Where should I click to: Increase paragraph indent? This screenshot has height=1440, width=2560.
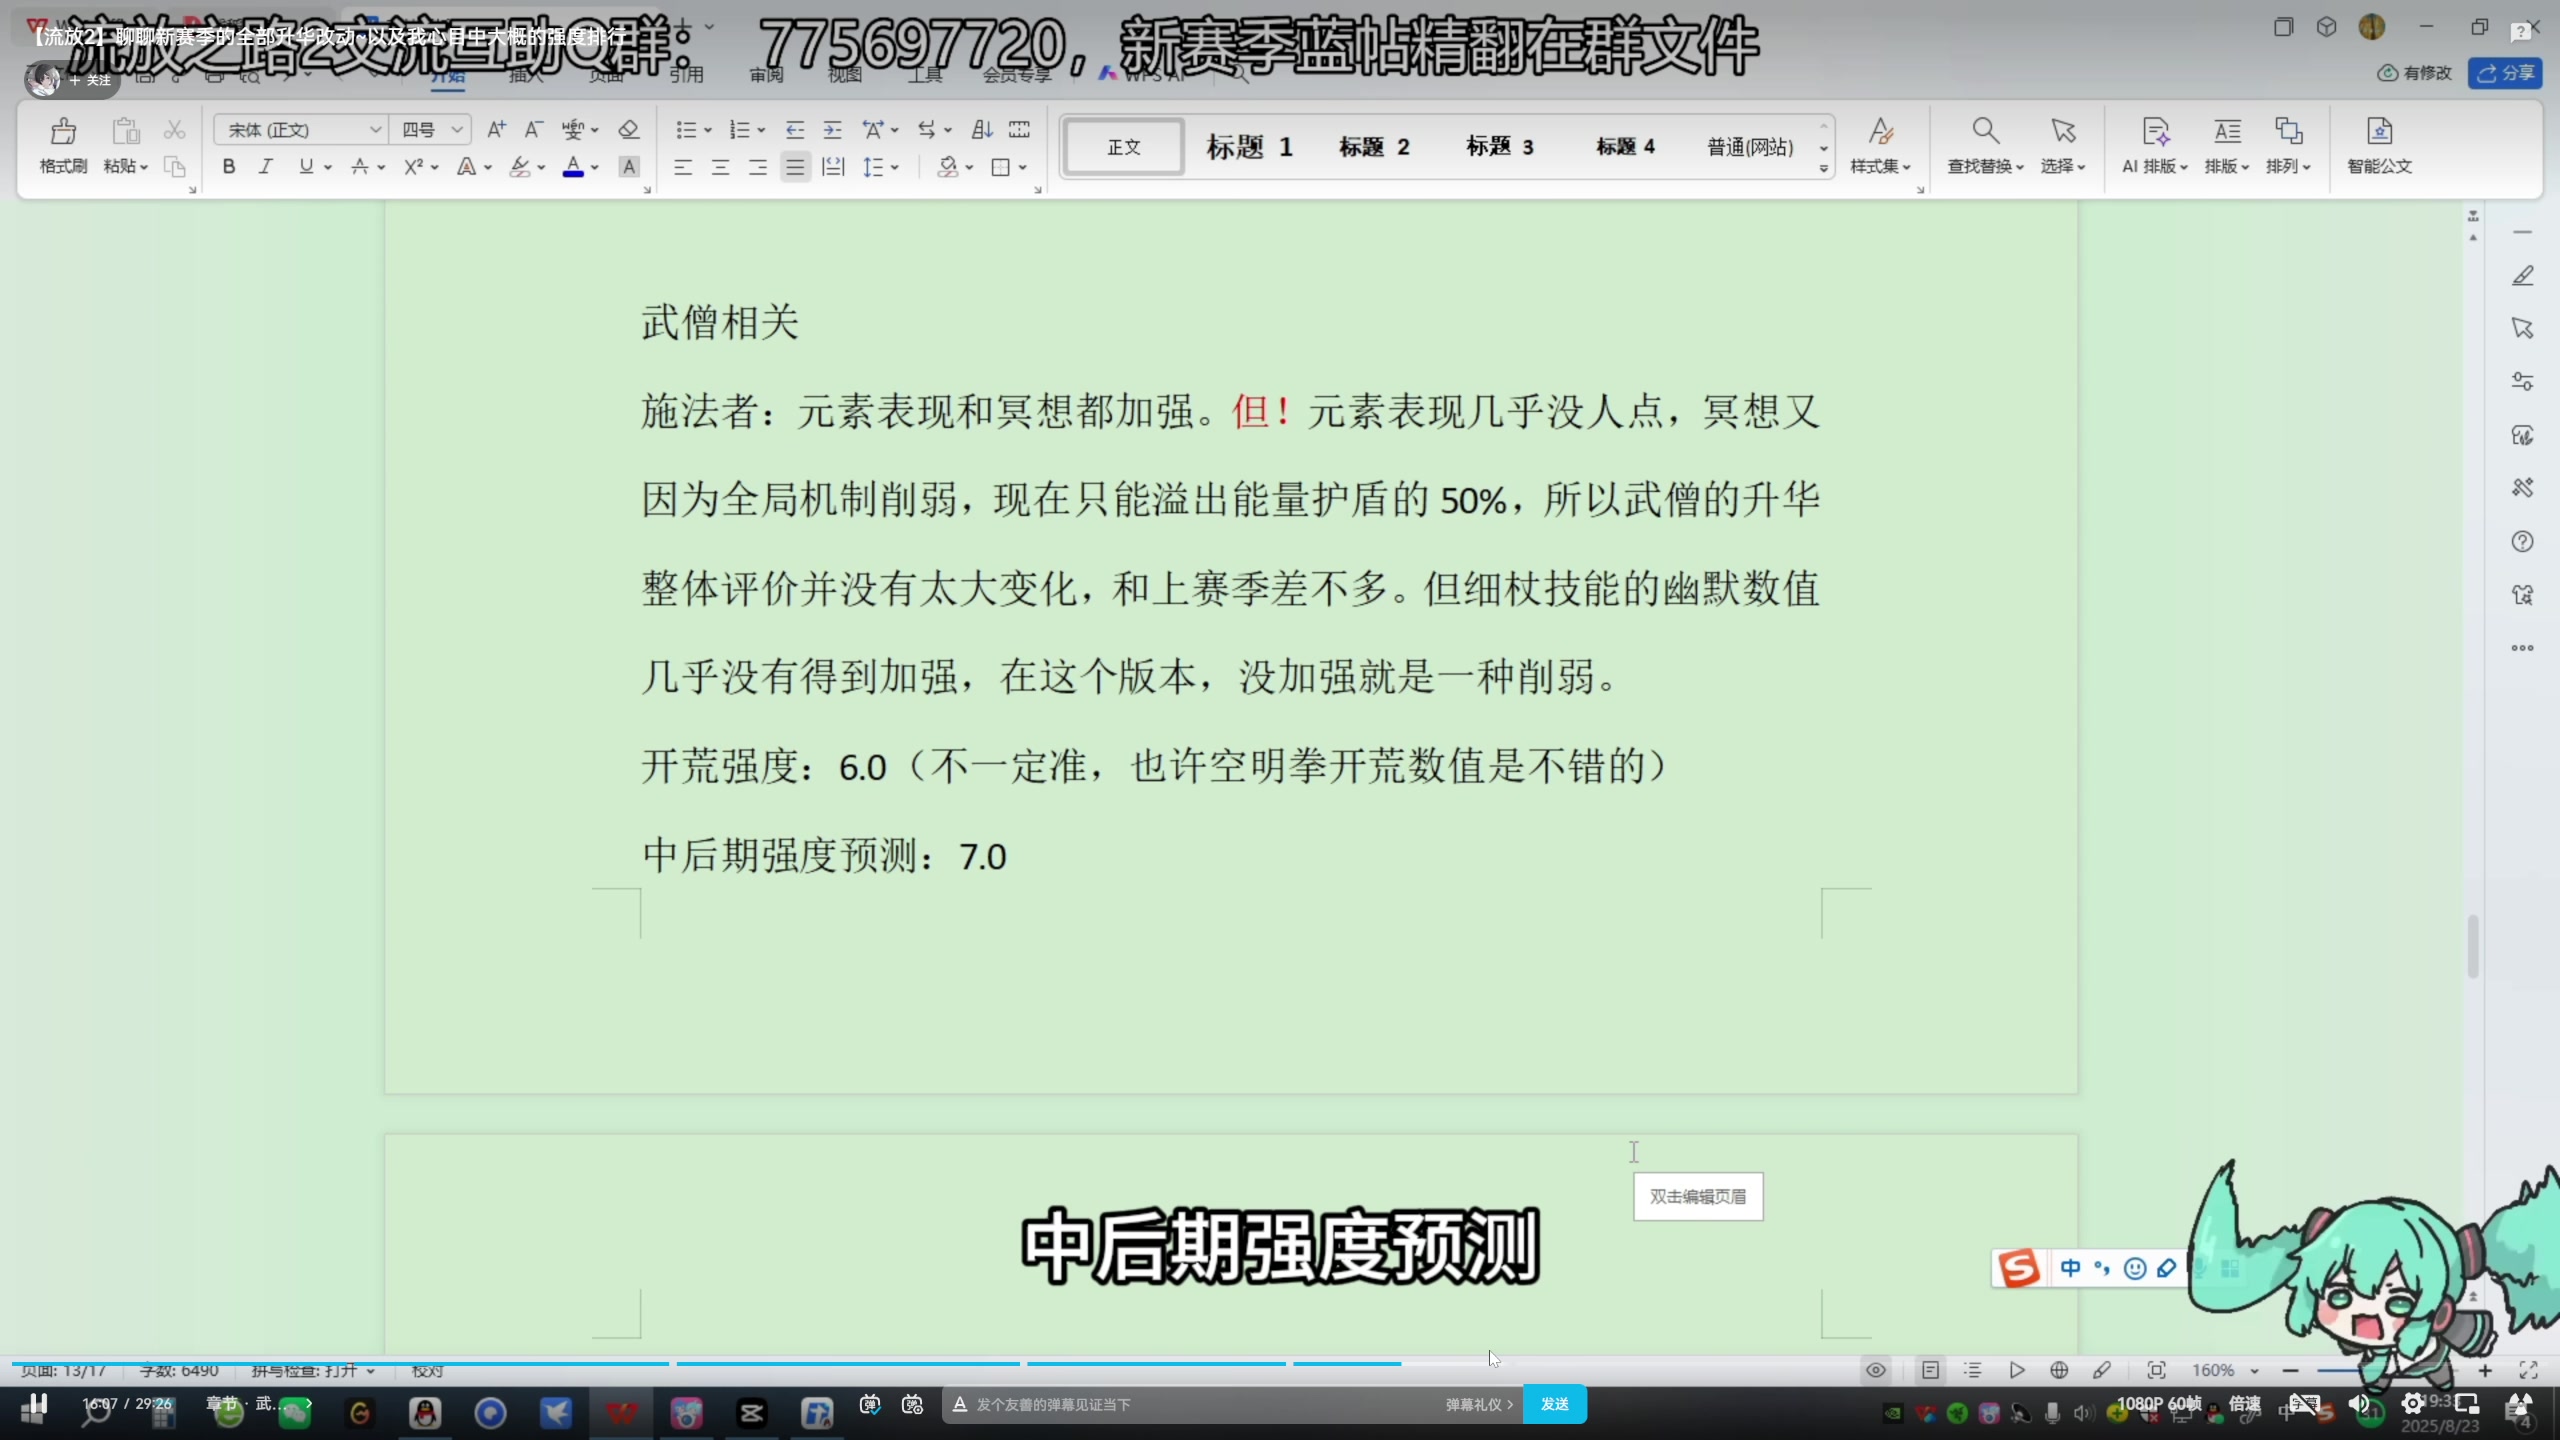[832, 130]
